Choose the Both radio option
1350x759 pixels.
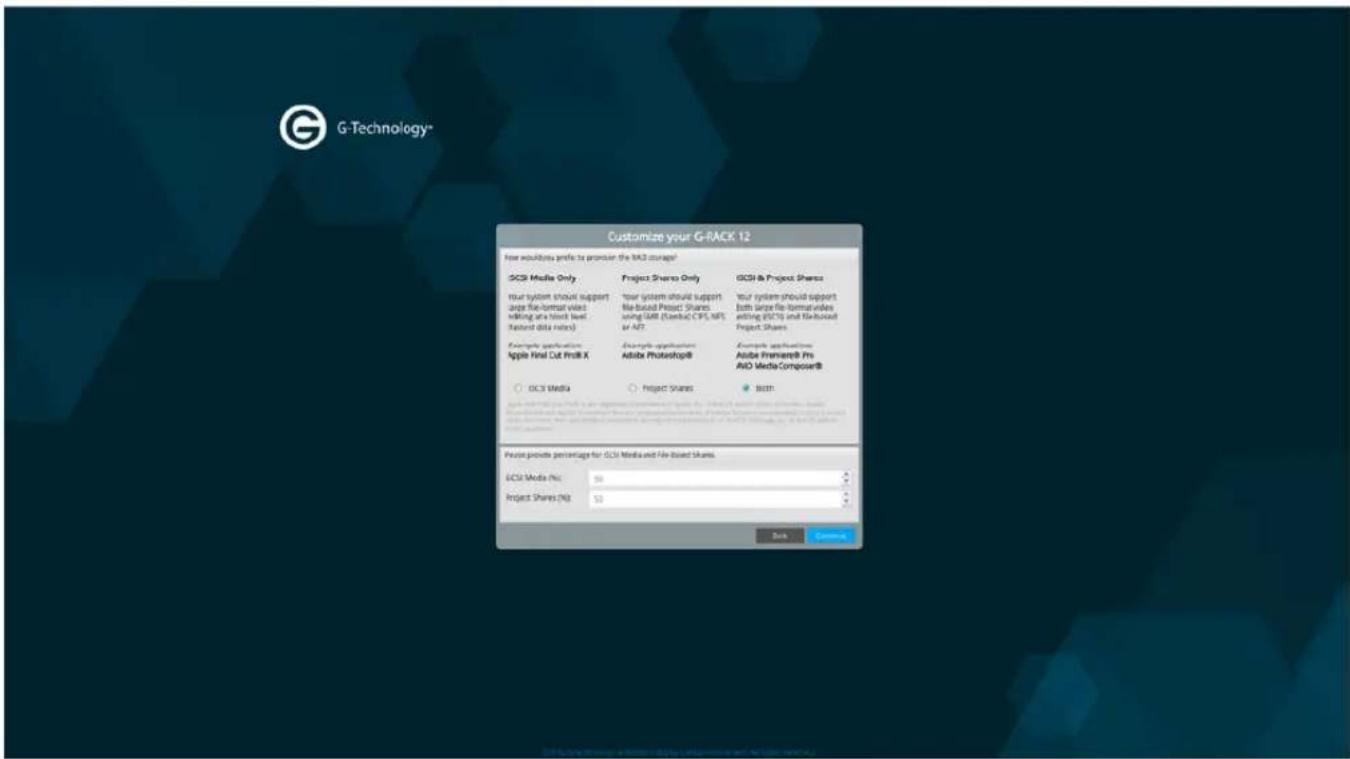tap(746, 388)
